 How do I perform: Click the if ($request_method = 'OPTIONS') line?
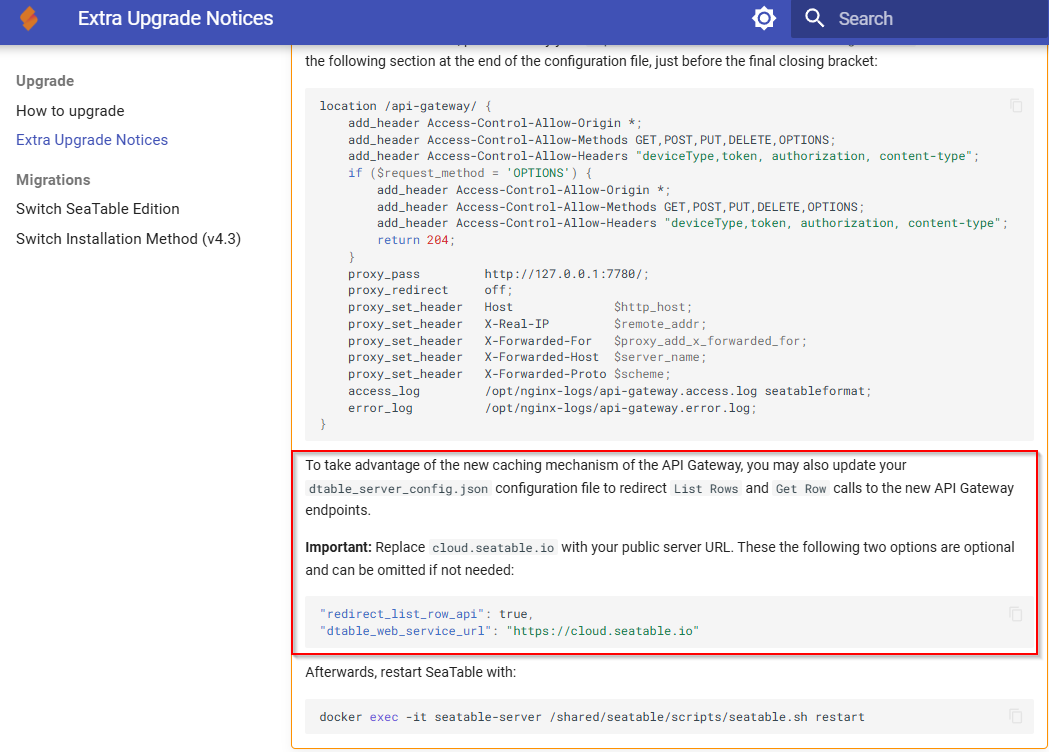tap(470, 173)
